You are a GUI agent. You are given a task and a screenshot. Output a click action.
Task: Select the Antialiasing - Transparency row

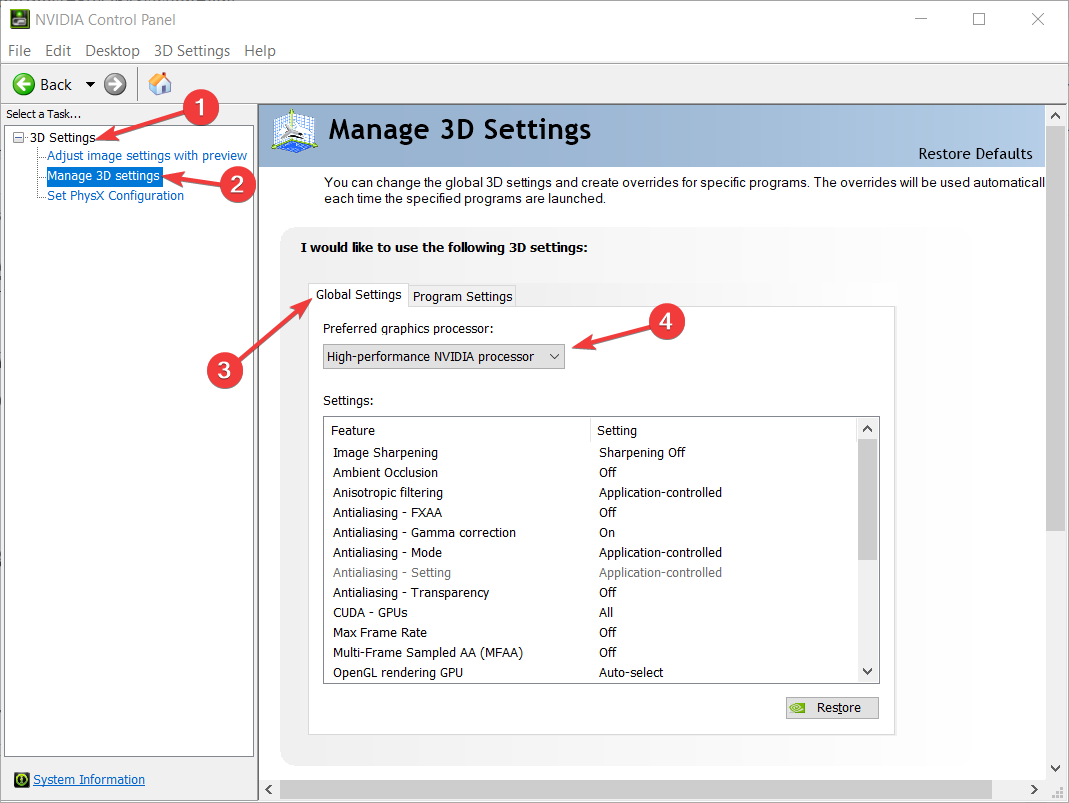590,593
